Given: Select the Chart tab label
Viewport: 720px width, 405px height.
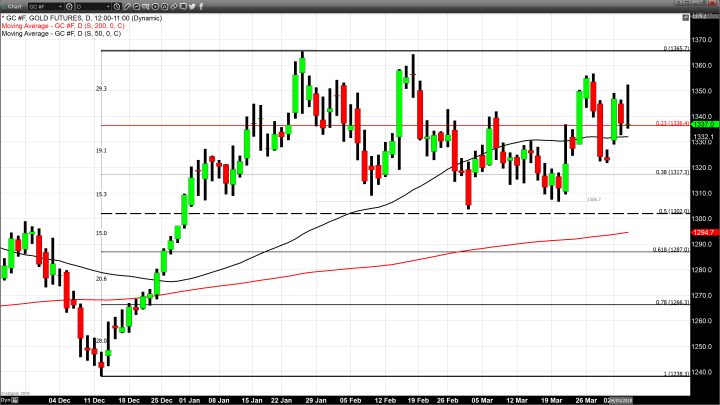Looking at the screenshot, I should 13,6.
